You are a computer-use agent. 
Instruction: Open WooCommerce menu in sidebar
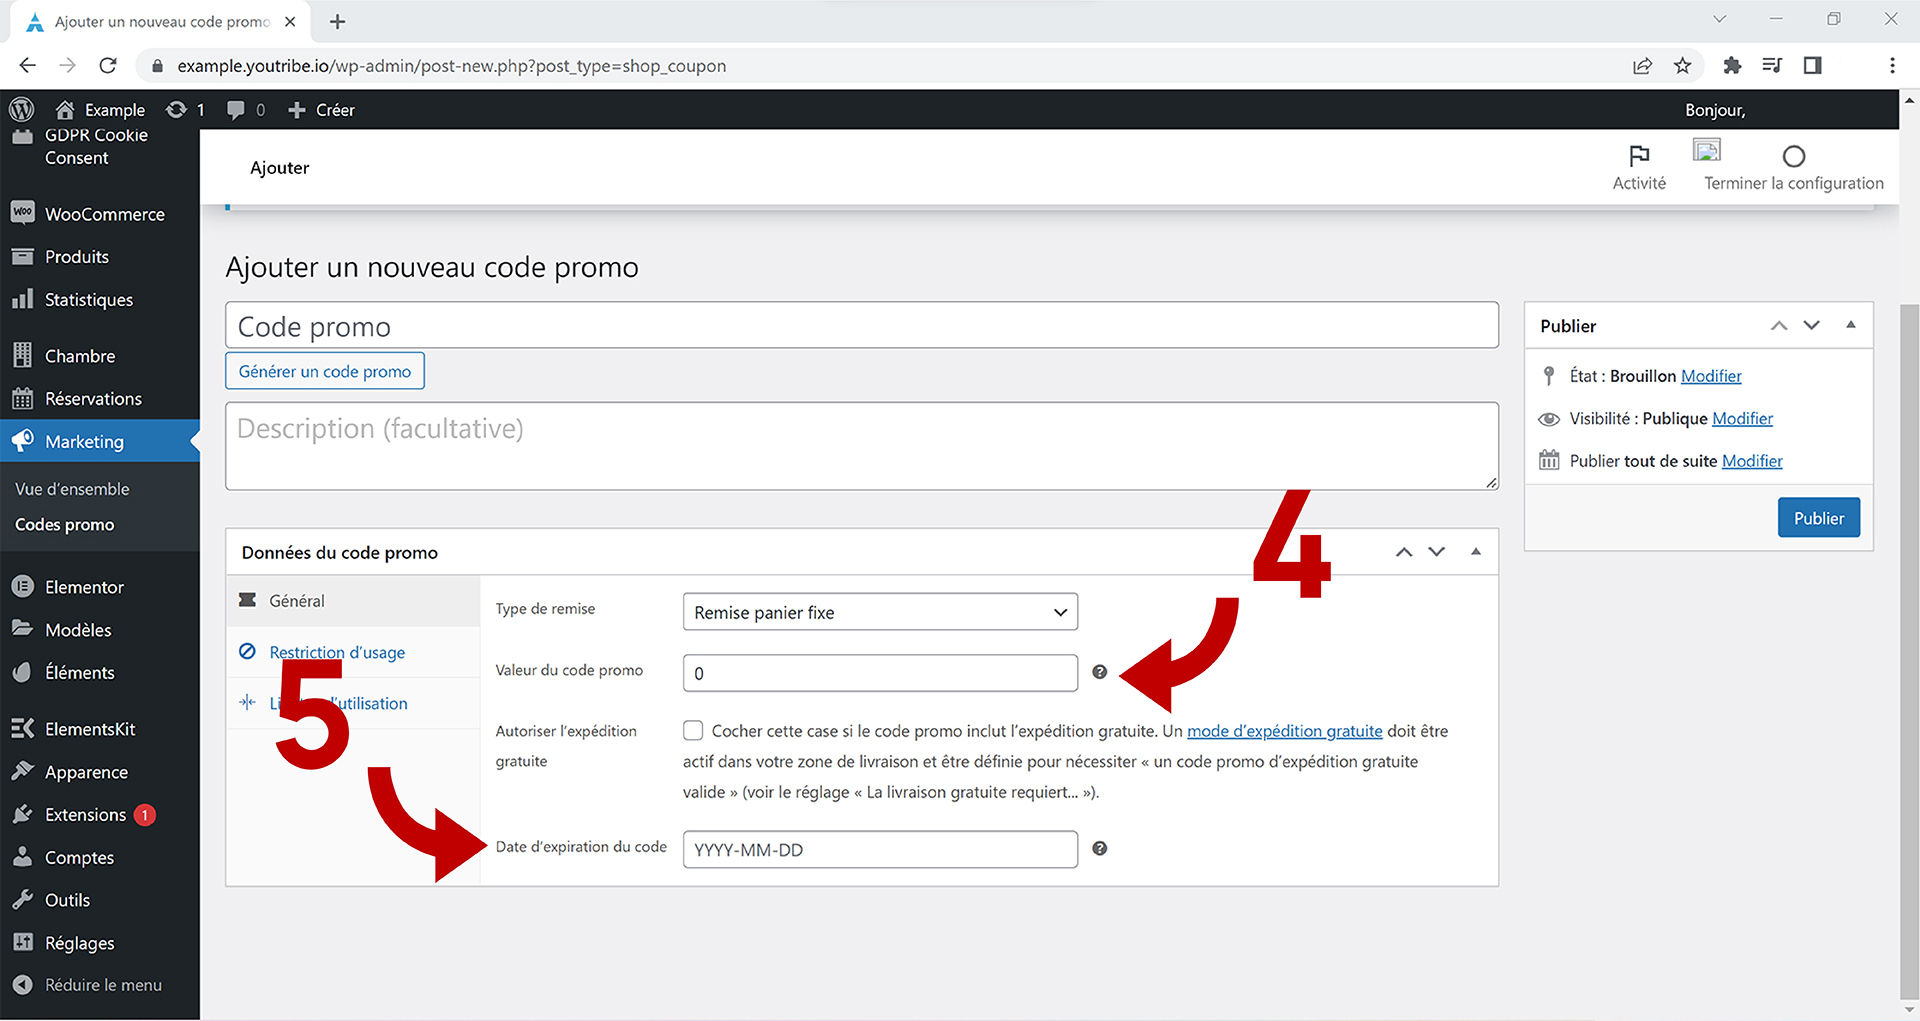(104, 214)
